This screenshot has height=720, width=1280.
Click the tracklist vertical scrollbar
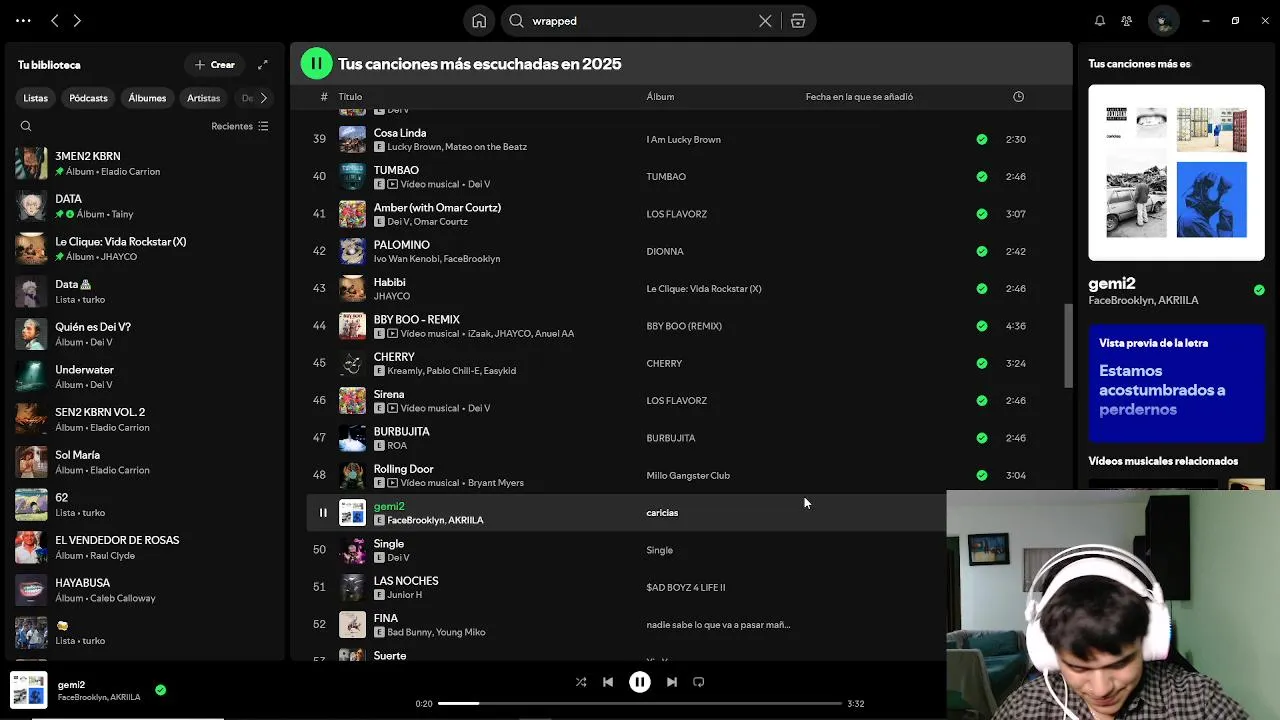pyautogui.click(x=1067, y=345)
